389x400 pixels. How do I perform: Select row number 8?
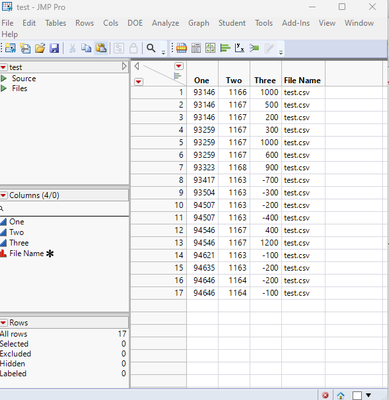(x=158, y=180)
